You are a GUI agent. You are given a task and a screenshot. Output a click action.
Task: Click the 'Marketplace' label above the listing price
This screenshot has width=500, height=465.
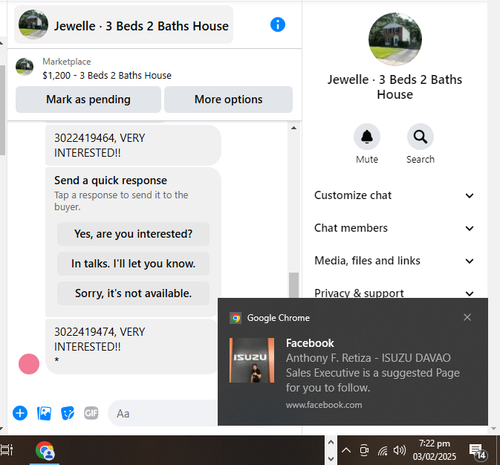point(67,62)
